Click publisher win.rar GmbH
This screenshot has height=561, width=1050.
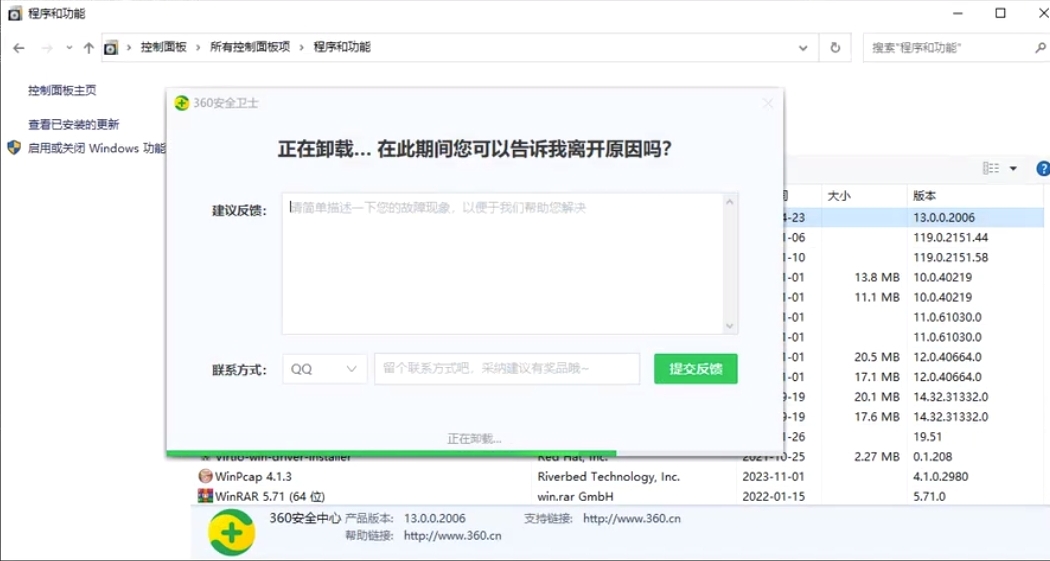point(575,497)
